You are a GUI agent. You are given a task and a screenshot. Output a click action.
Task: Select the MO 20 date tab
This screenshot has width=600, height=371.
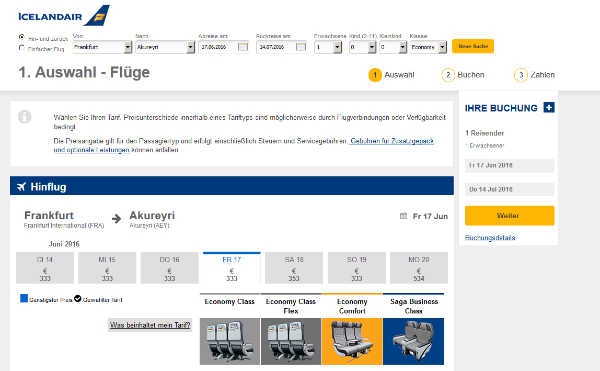[x=419, y=268]
